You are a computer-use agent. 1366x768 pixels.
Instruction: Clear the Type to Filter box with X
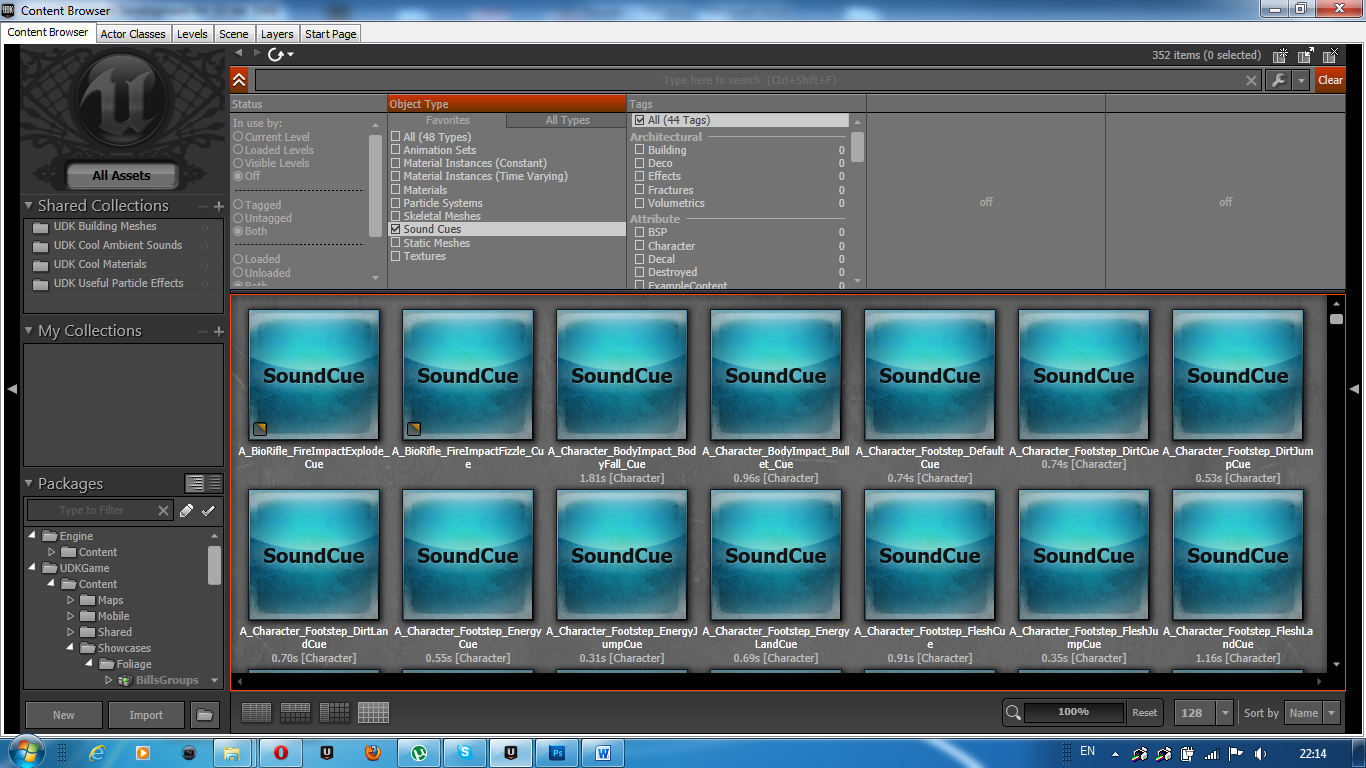tap(164, 511)
